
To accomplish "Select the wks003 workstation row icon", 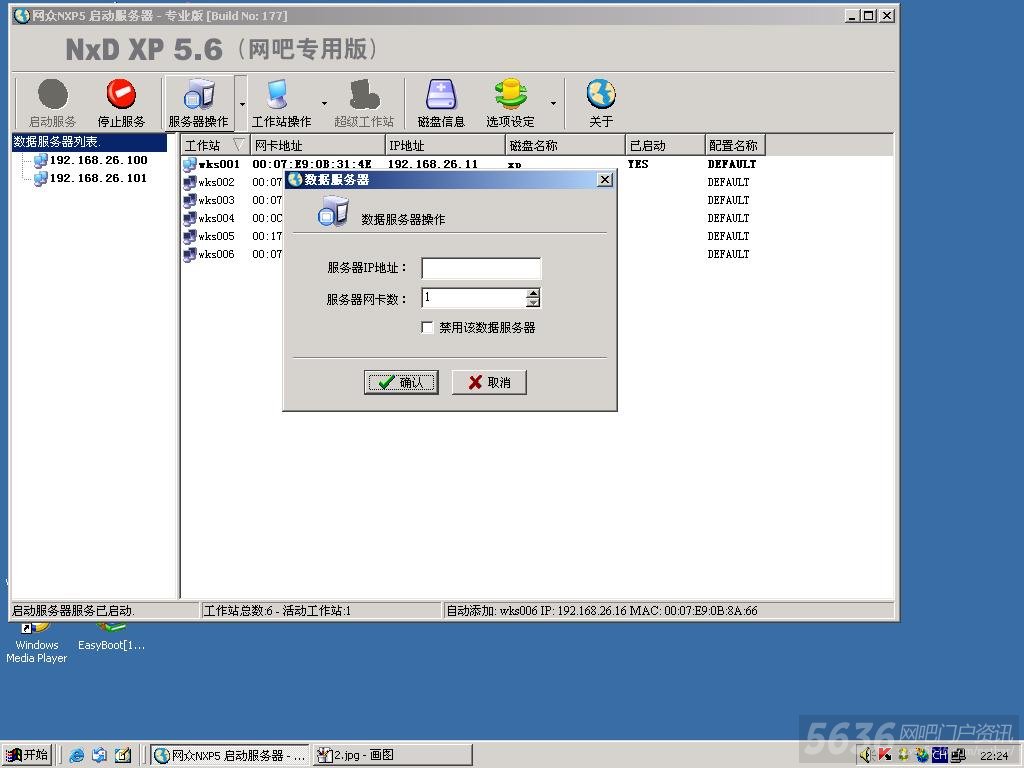I will 190,200.
